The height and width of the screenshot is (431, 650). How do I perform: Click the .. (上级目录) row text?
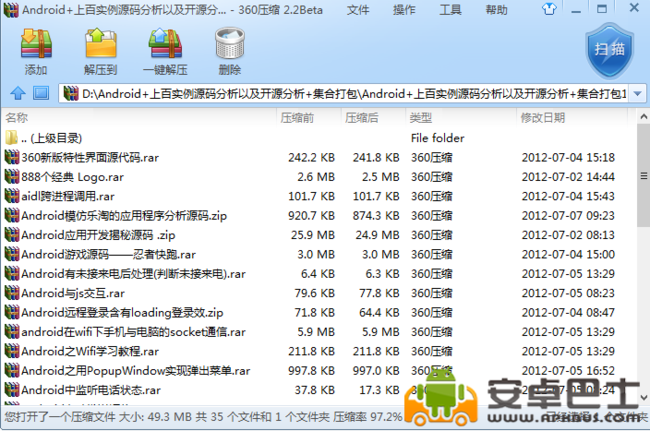51,138
